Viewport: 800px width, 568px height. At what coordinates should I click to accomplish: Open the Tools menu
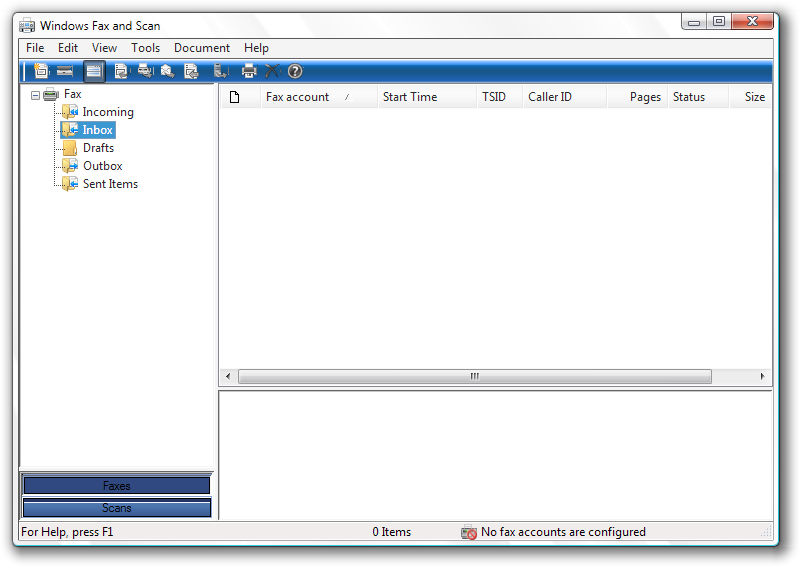click(x=145, y=48)
